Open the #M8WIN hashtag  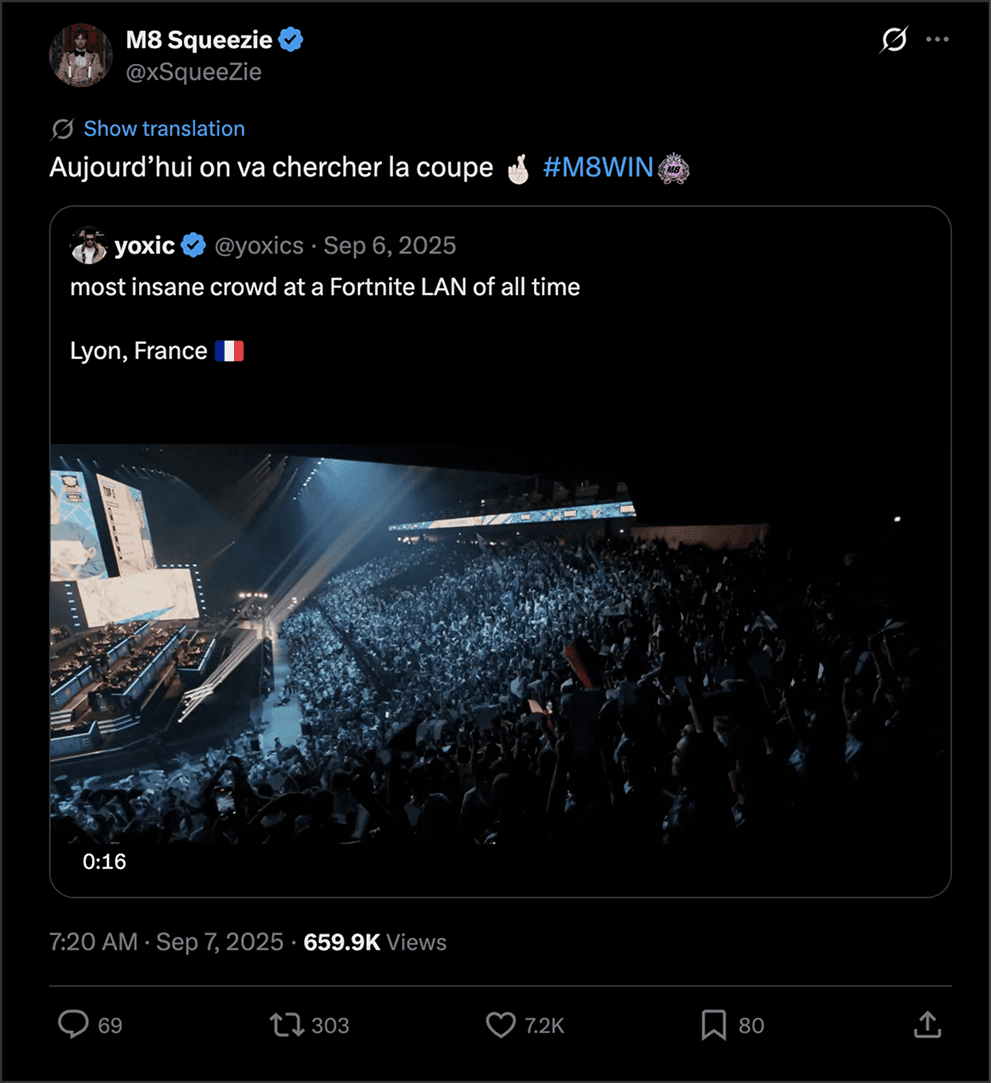point(598,168)
